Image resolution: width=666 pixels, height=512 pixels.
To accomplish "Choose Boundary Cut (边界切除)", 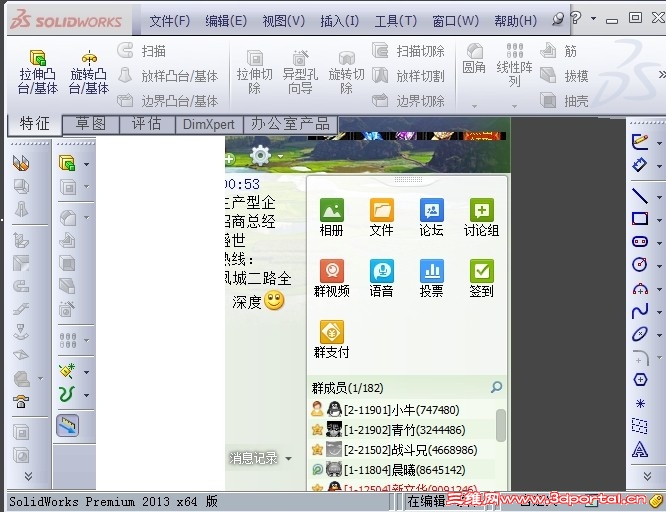I will pyautogui.click(x=408, y=101).
